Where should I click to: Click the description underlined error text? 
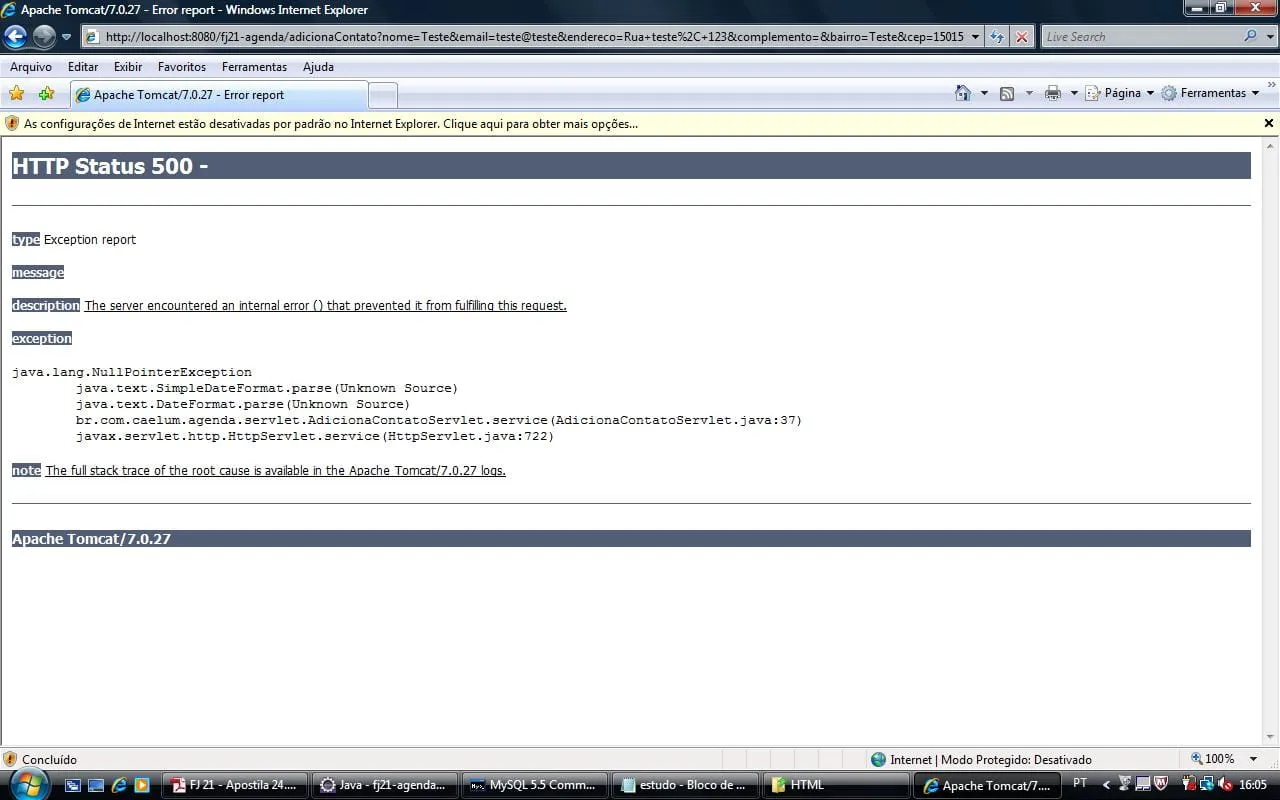[326, 306]
